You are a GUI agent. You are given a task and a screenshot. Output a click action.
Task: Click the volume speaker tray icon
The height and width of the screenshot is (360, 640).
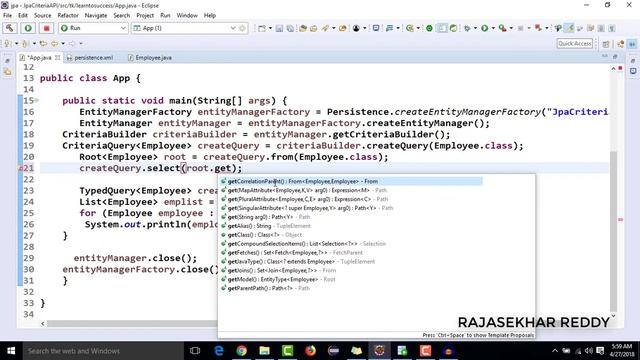589,351
